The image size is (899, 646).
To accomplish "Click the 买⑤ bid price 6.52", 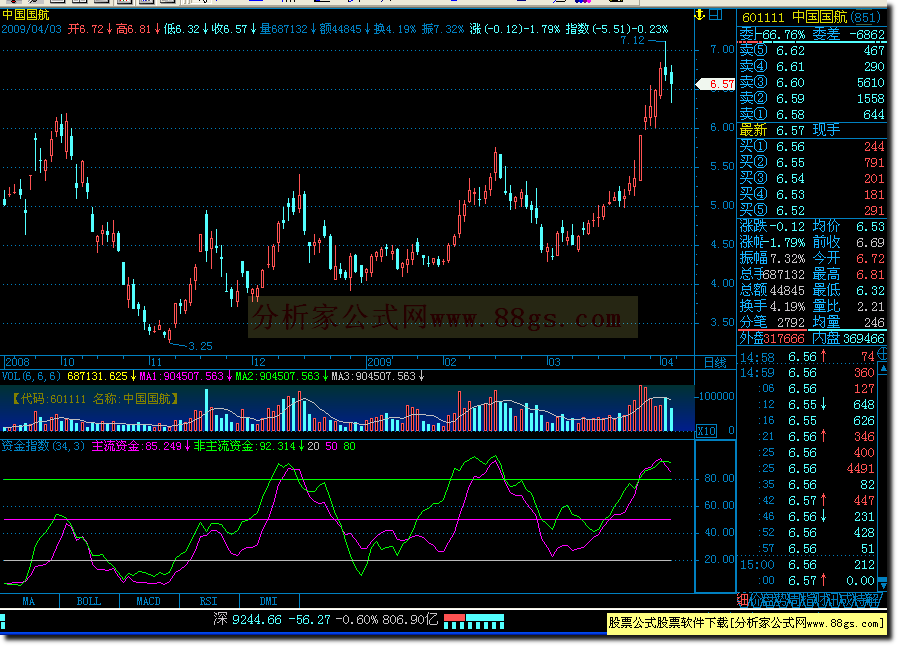I will pos(790,211).
